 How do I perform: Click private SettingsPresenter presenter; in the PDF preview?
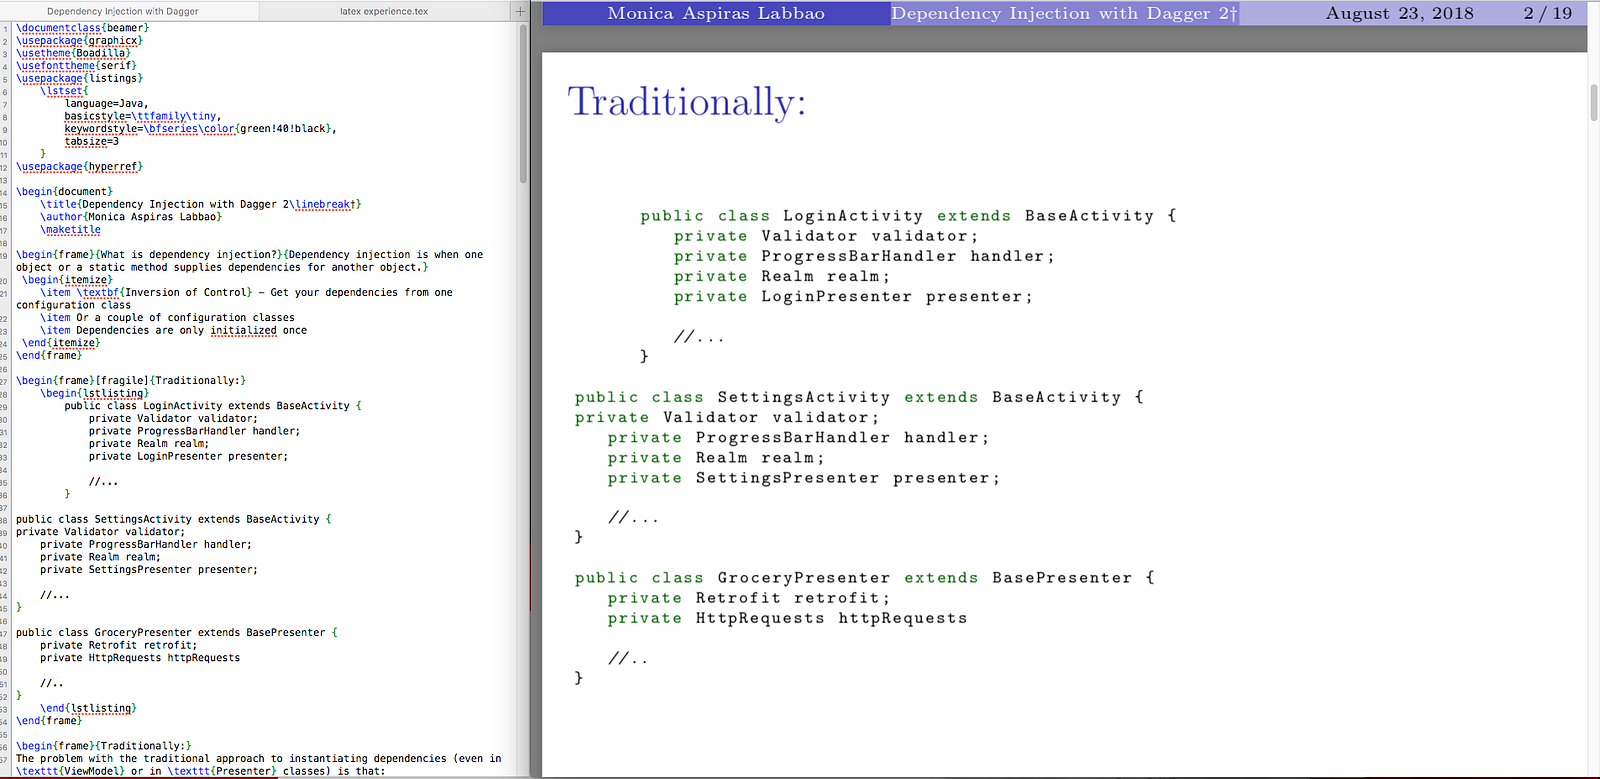click(x=804, y=478)
